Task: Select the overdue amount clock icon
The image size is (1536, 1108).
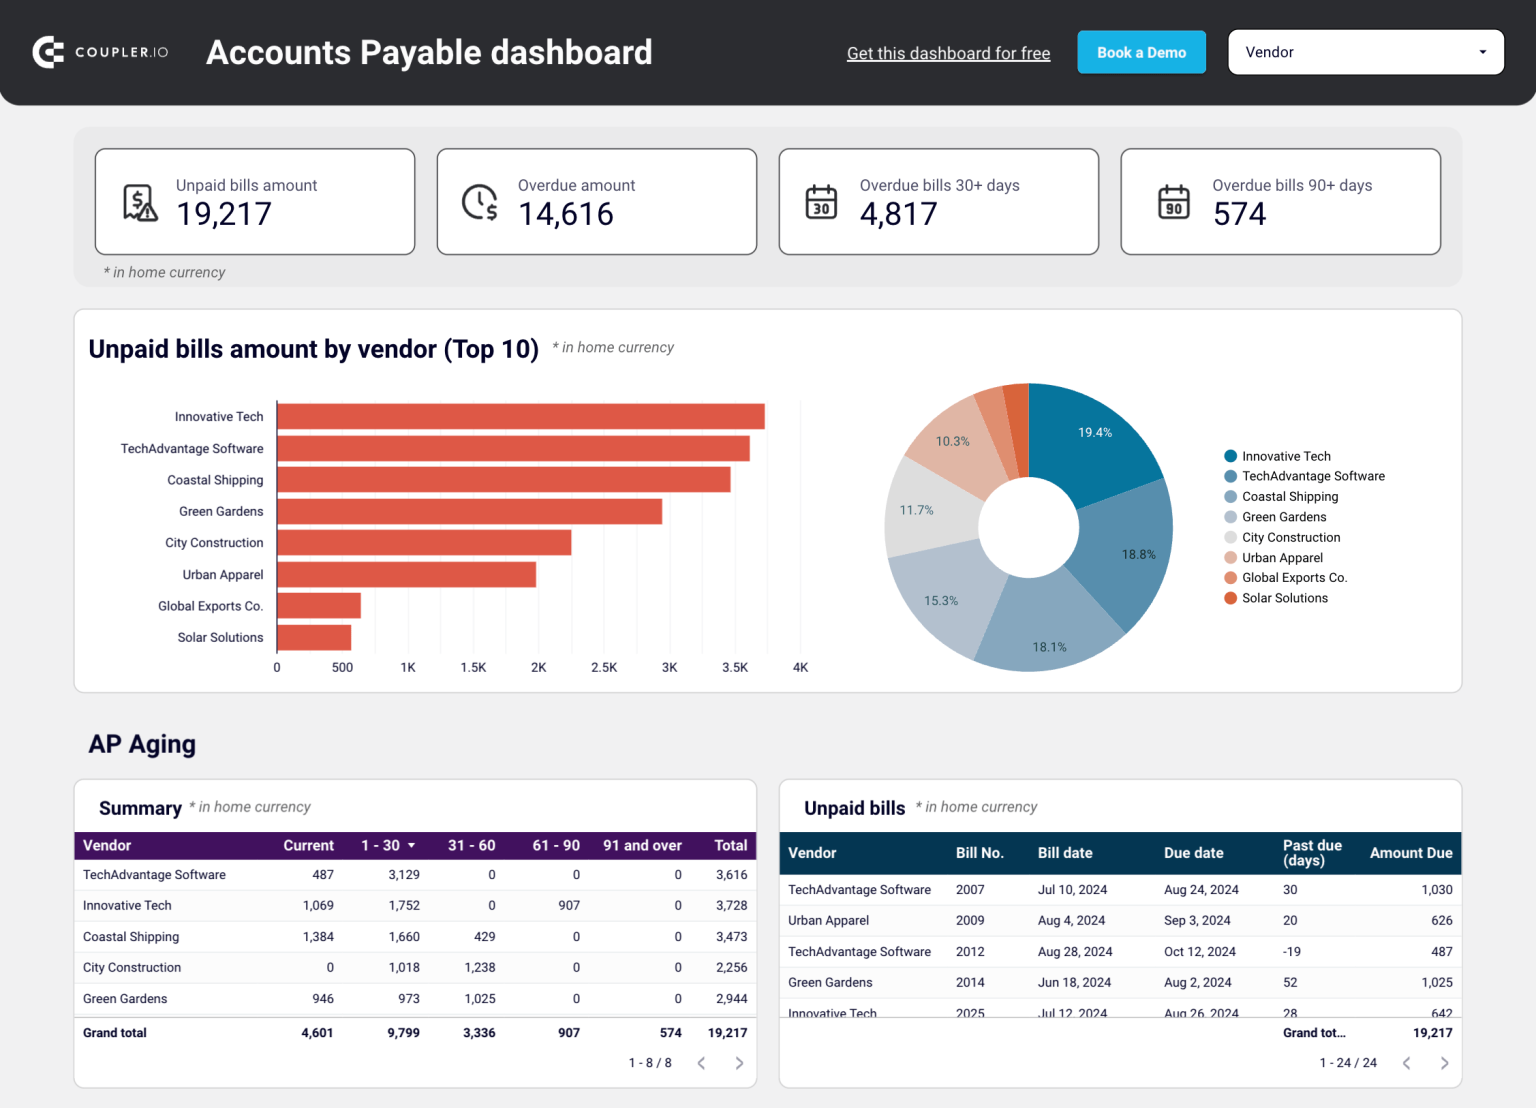Action: click(x=480, y=202)
